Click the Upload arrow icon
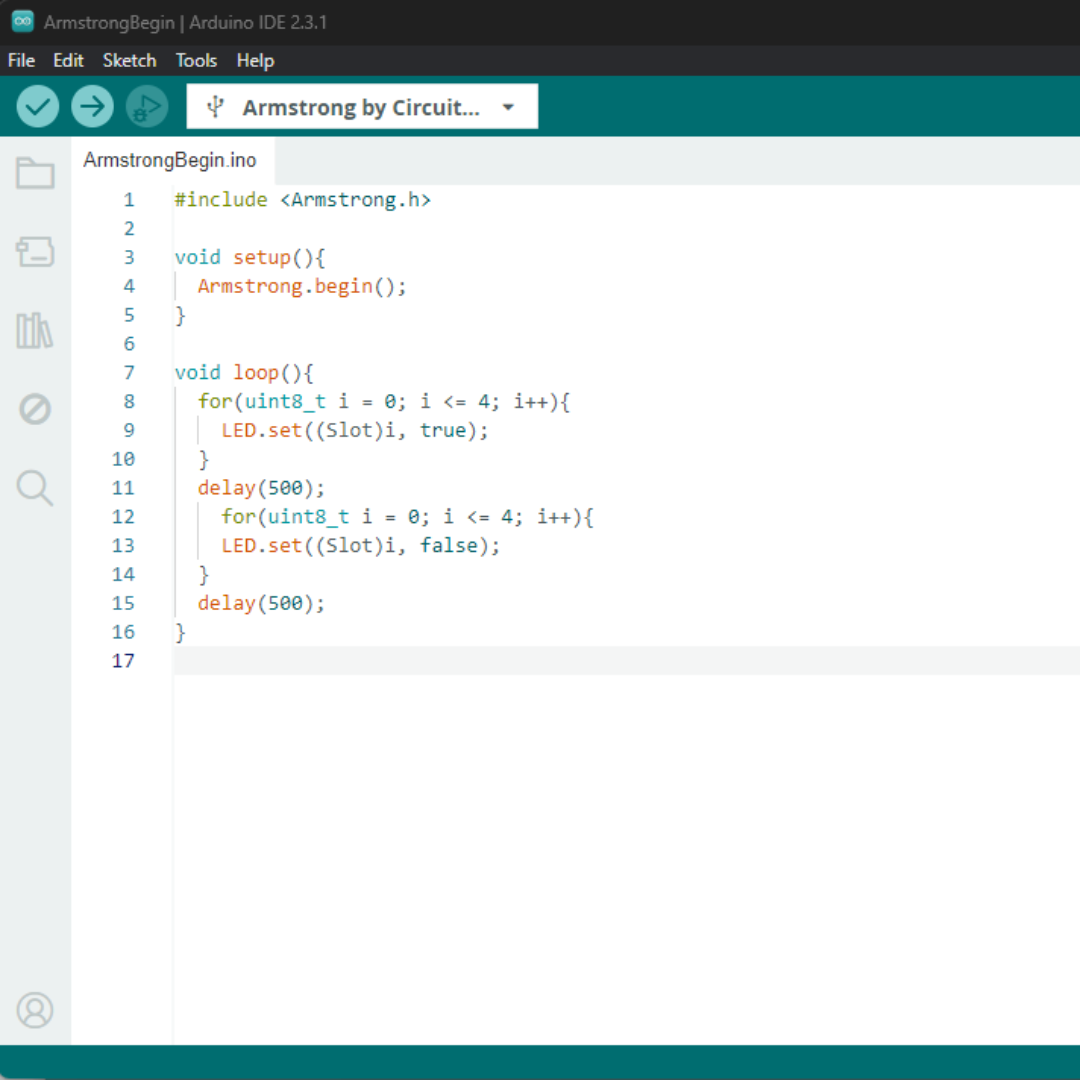The width and height of the screenshot is (1080, 1080). click(x=92, y=106)
